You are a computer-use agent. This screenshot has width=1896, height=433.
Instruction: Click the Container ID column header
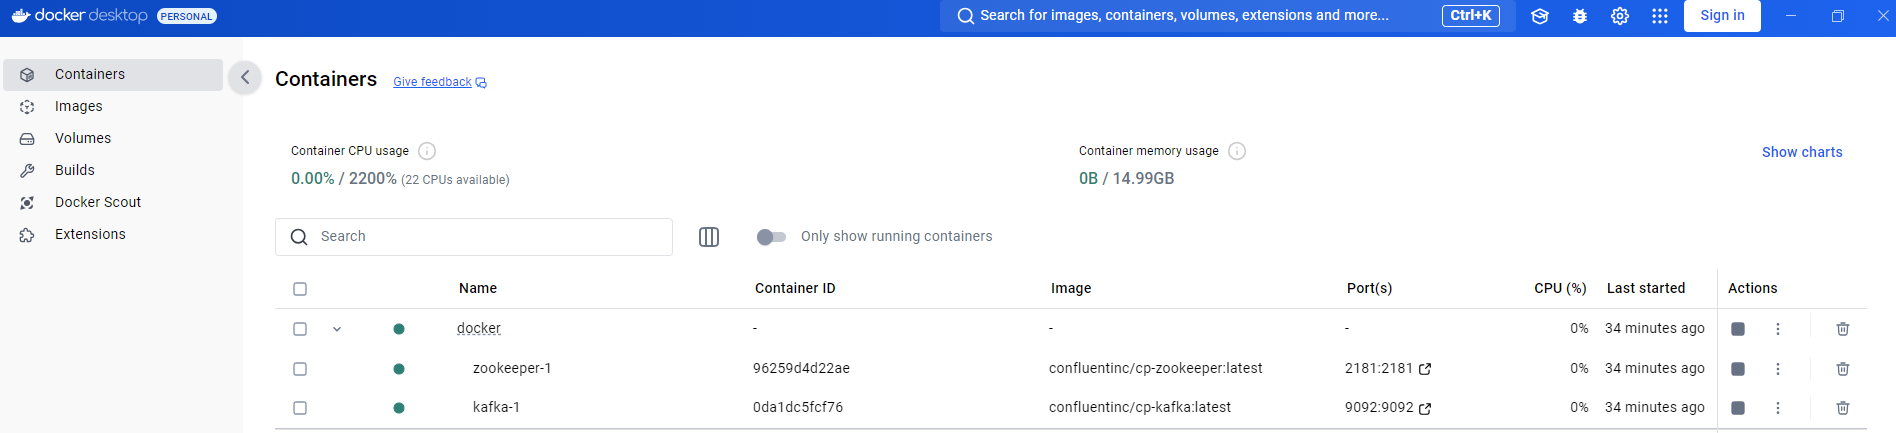(795, 288)
